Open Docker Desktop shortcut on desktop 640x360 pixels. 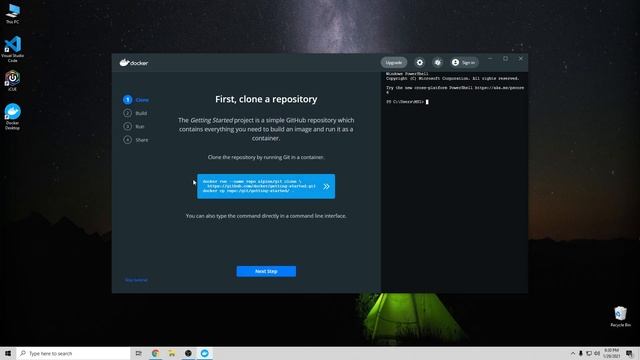12,117
